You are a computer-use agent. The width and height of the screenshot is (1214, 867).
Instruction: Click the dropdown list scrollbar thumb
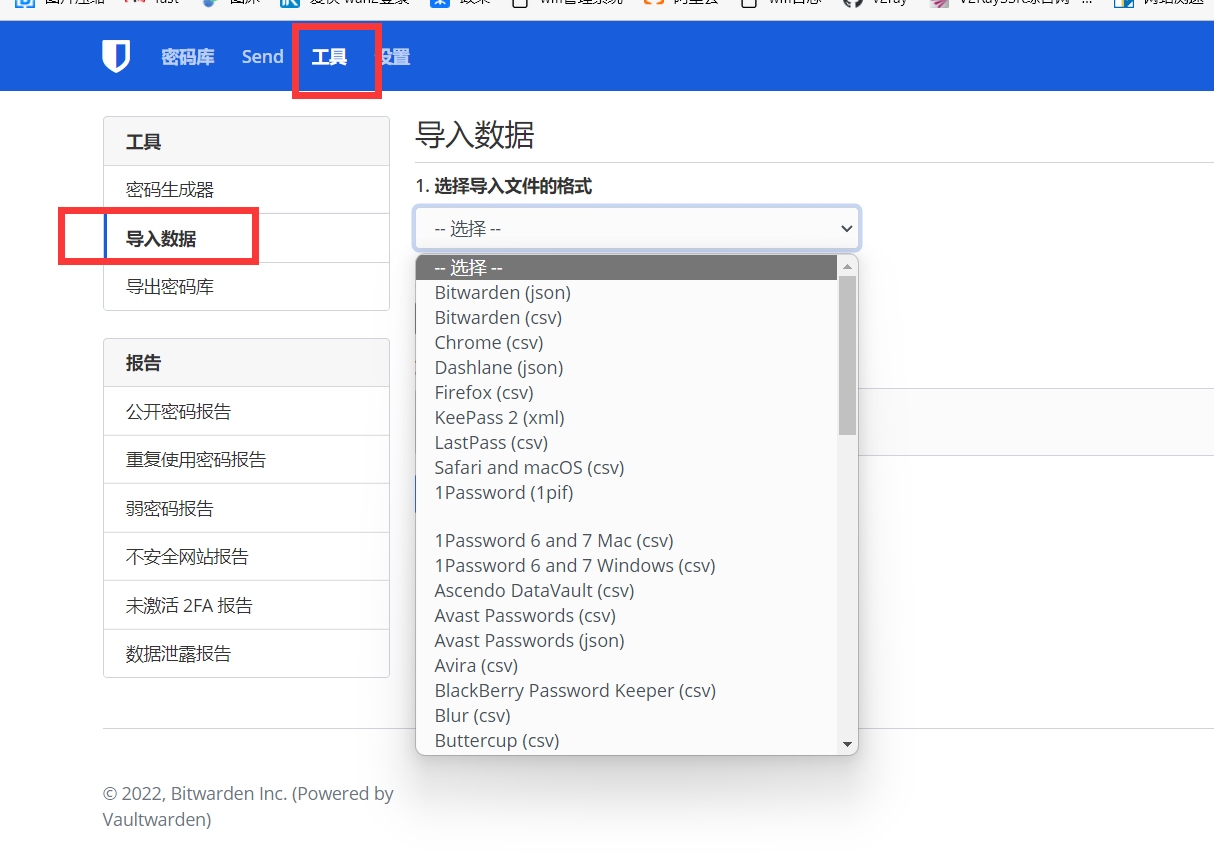click(848, 355)
